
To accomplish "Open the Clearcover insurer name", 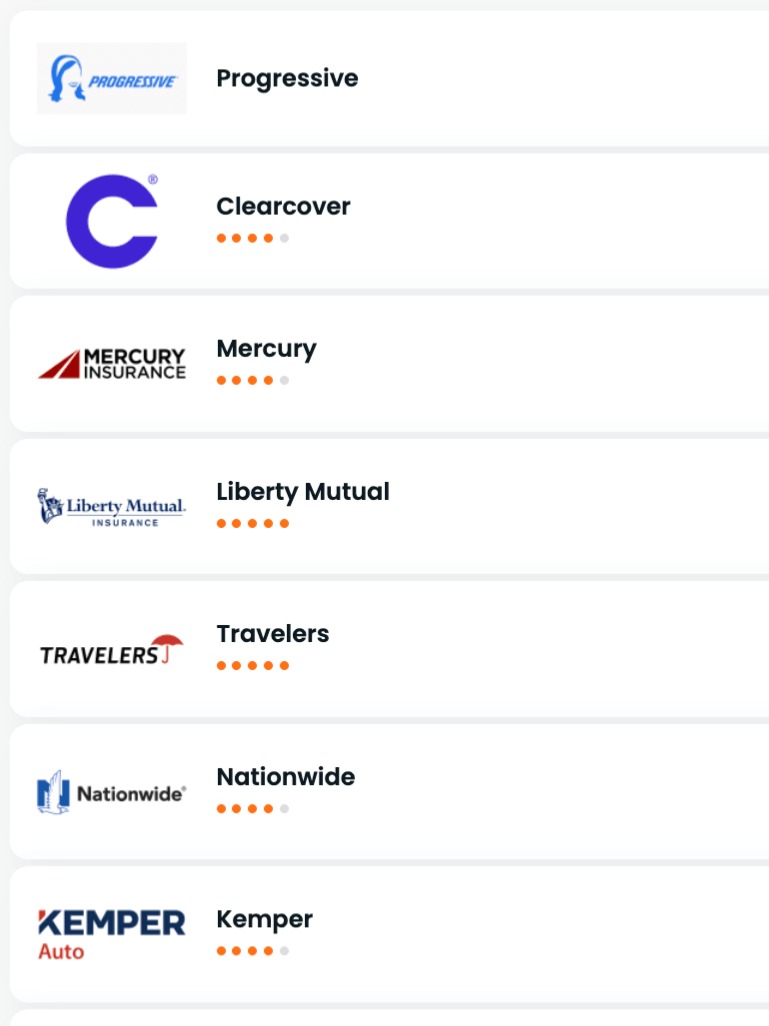I will (x=283, y=206).
